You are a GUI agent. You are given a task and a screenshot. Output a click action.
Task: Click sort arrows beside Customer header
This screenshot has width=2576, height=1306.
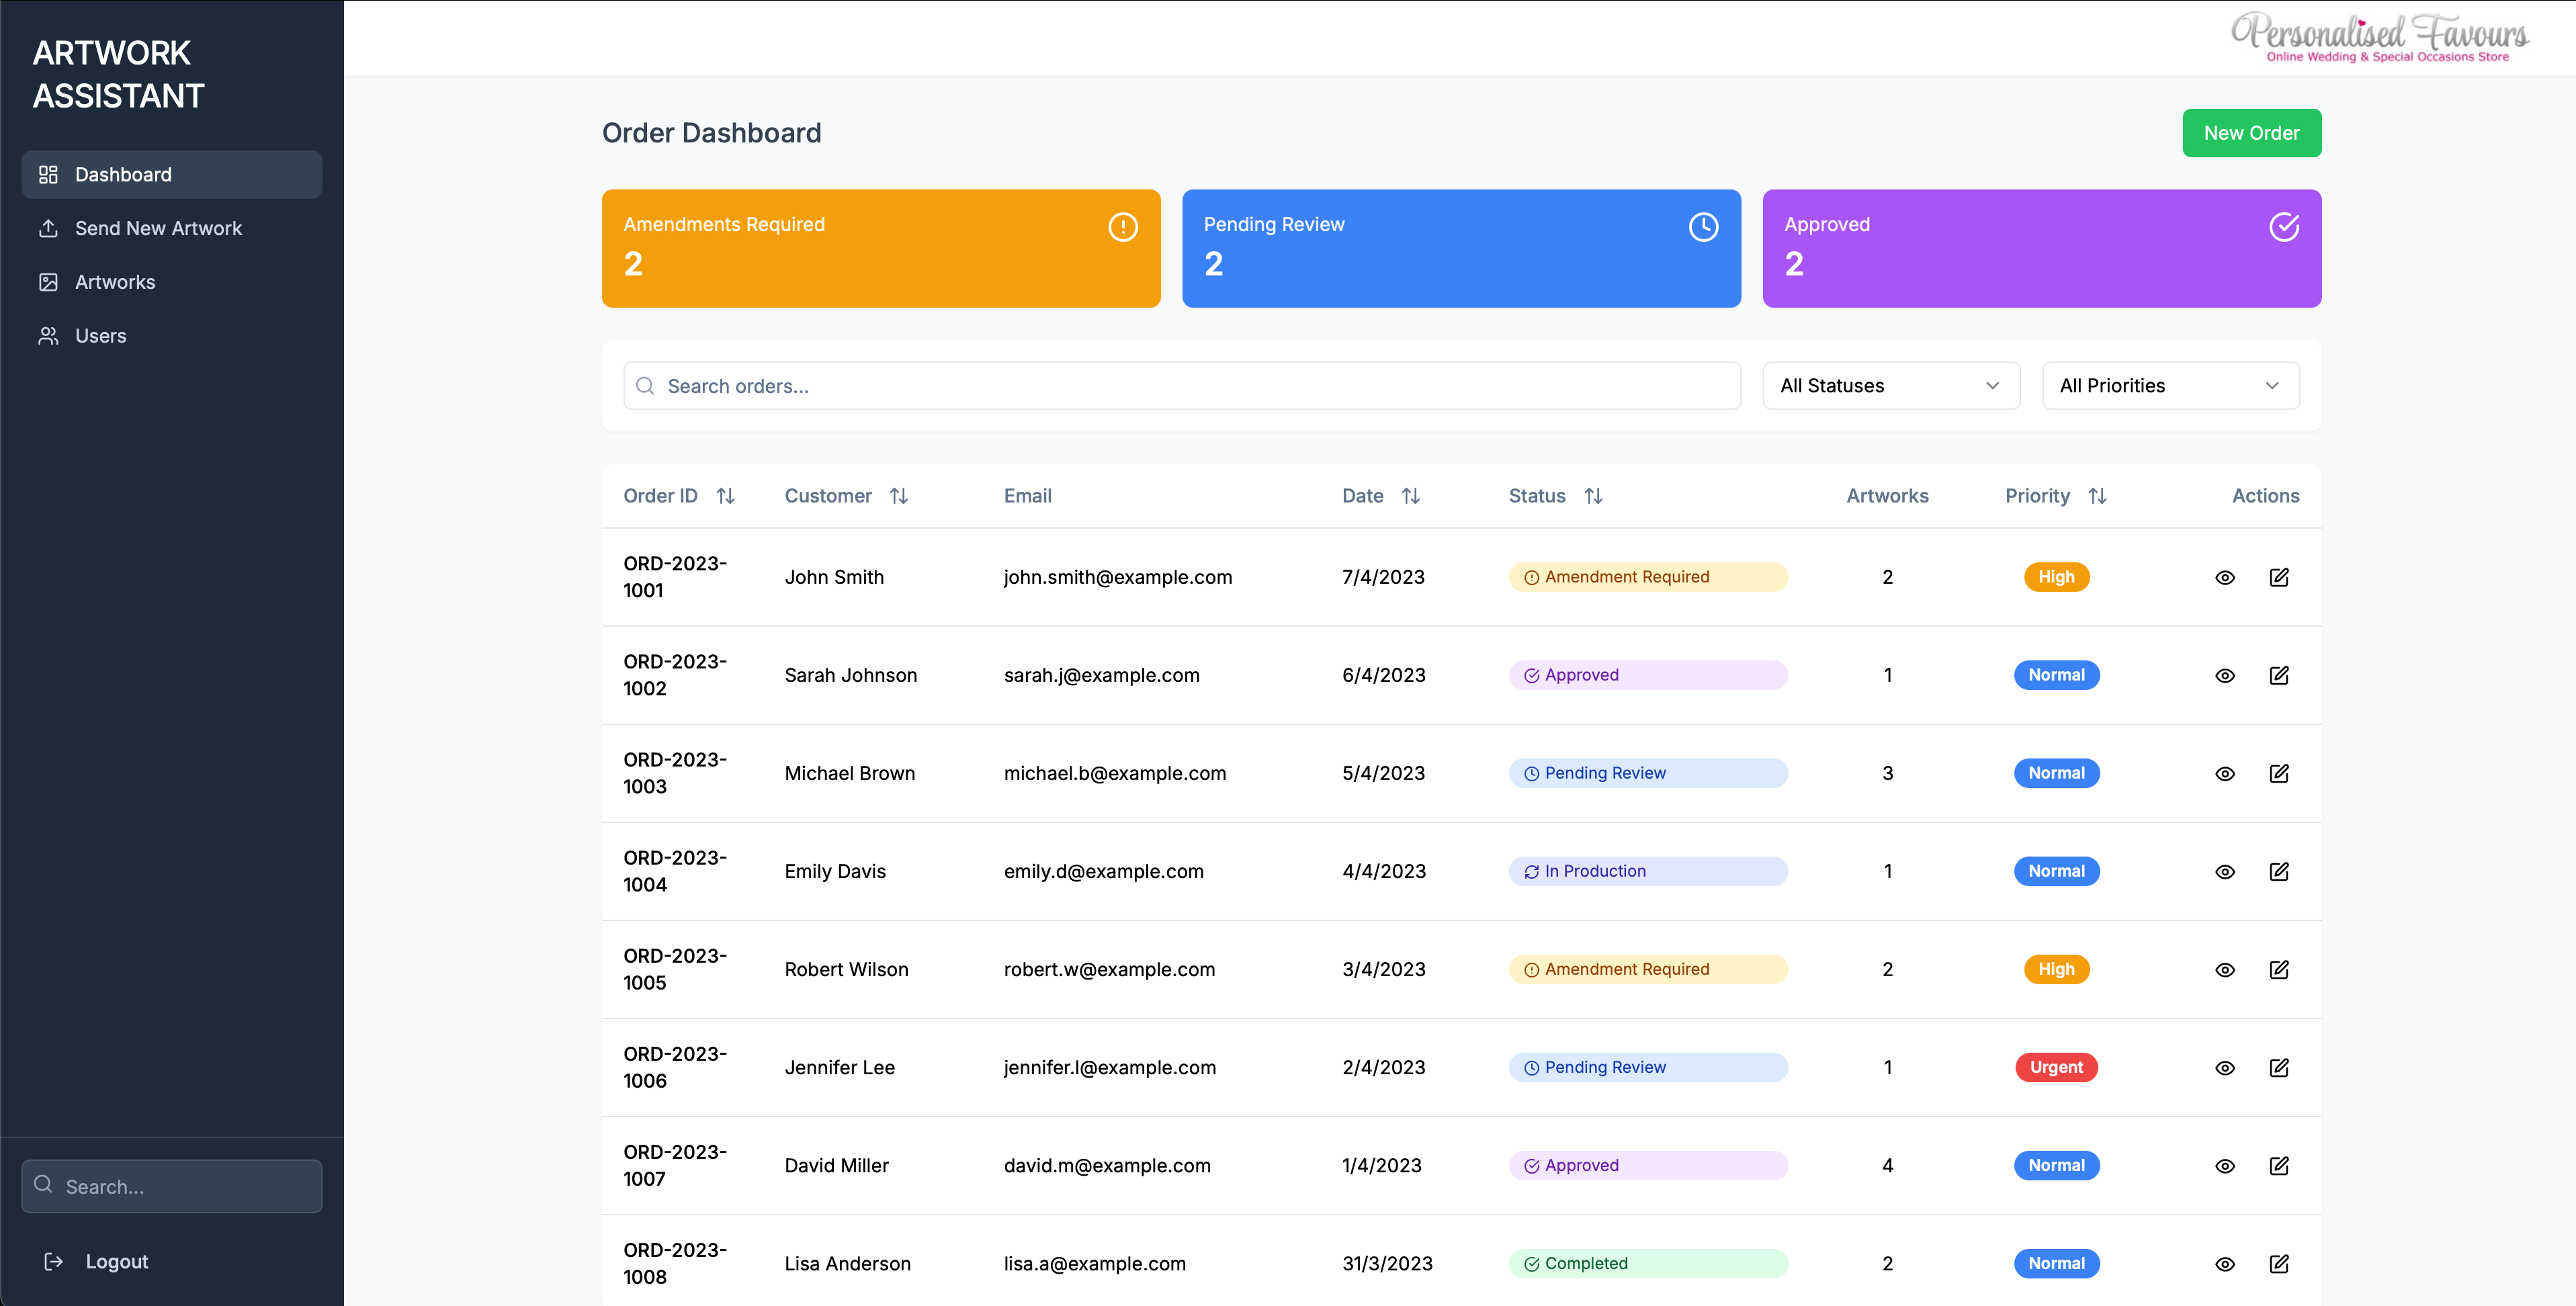[x=898, y=496]
